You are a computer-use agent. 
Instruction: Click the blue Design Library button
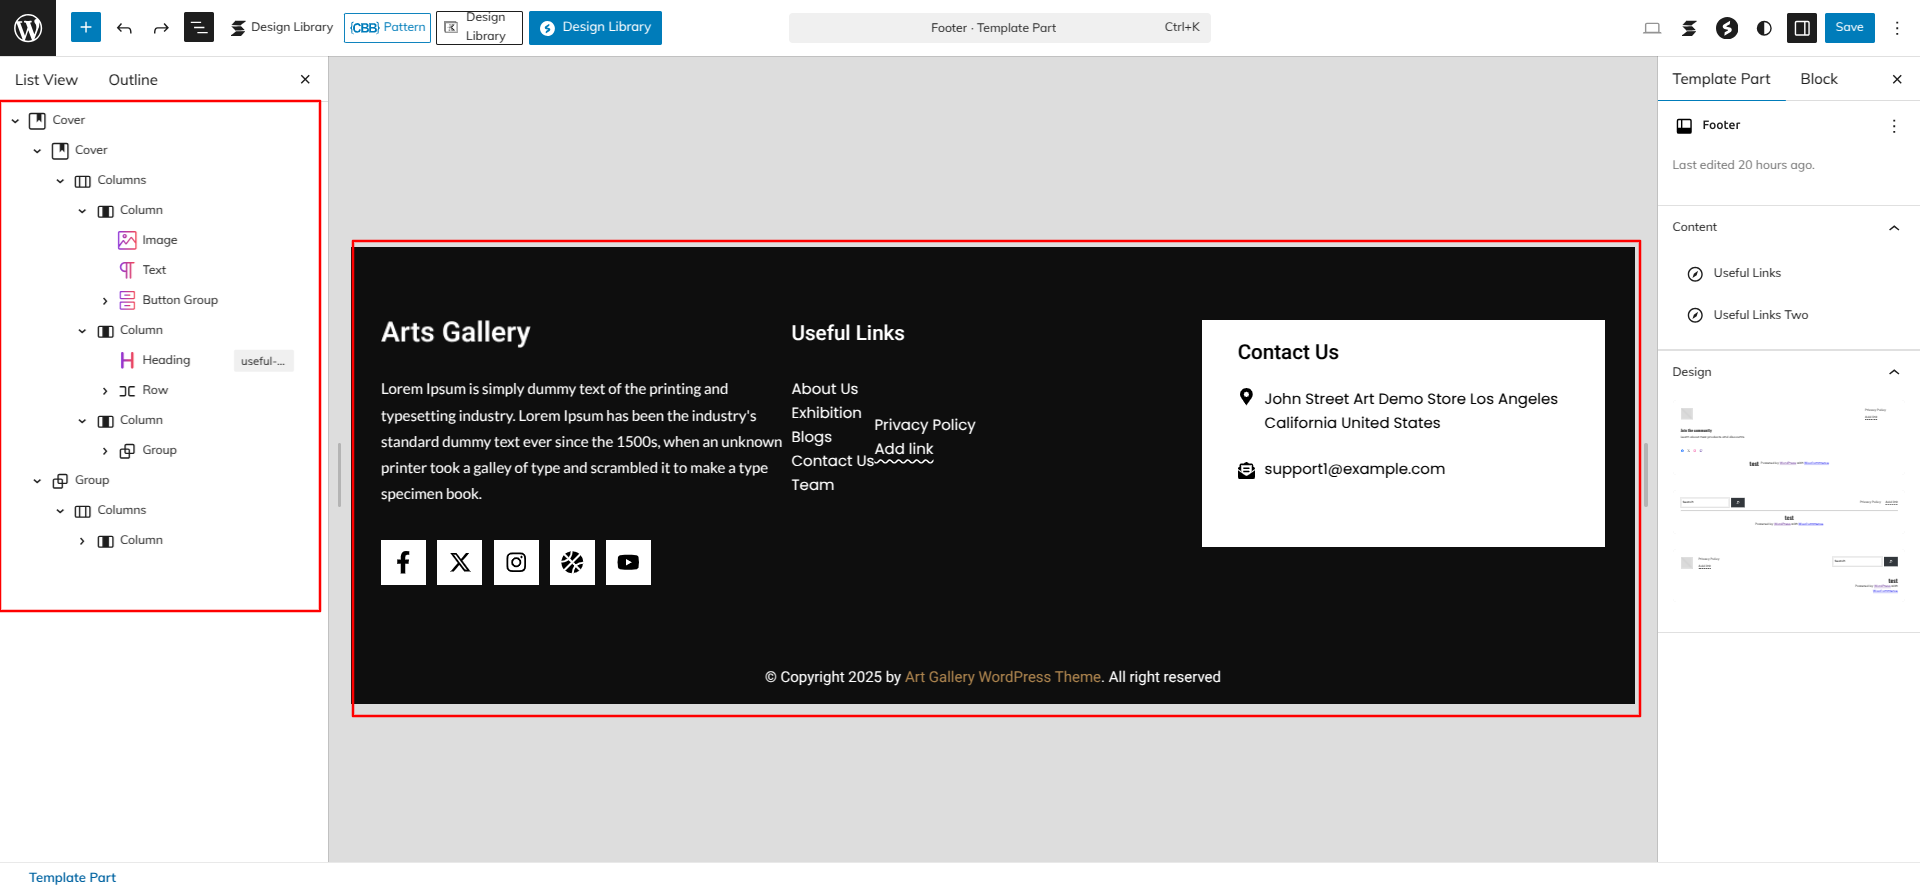point(595,28)
